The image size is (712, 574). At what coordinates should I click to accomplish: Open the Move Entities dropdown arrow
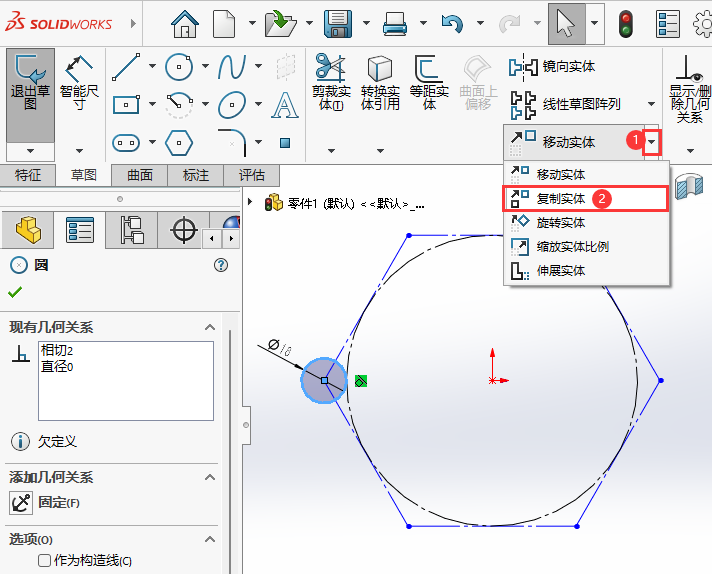click(x=652, y=142)
